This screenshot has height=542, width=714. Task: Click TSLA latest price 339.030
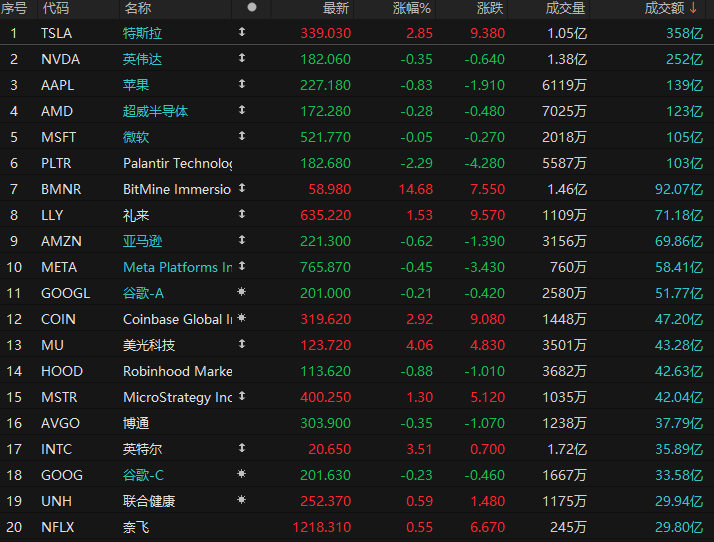click(326, 33)
